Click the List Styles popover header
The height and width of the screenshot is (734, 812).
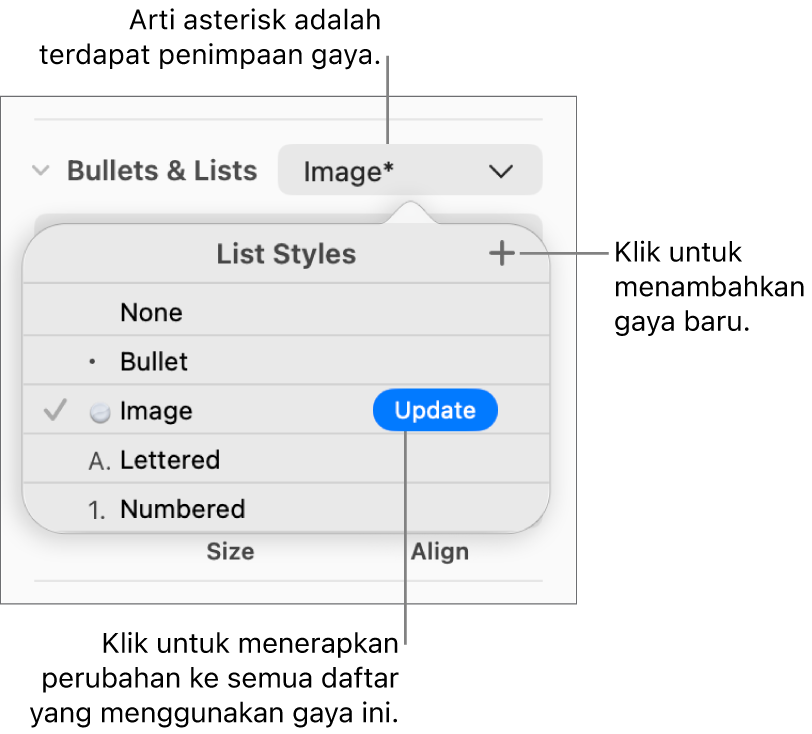pyautogui.click(x=286, y=254)
